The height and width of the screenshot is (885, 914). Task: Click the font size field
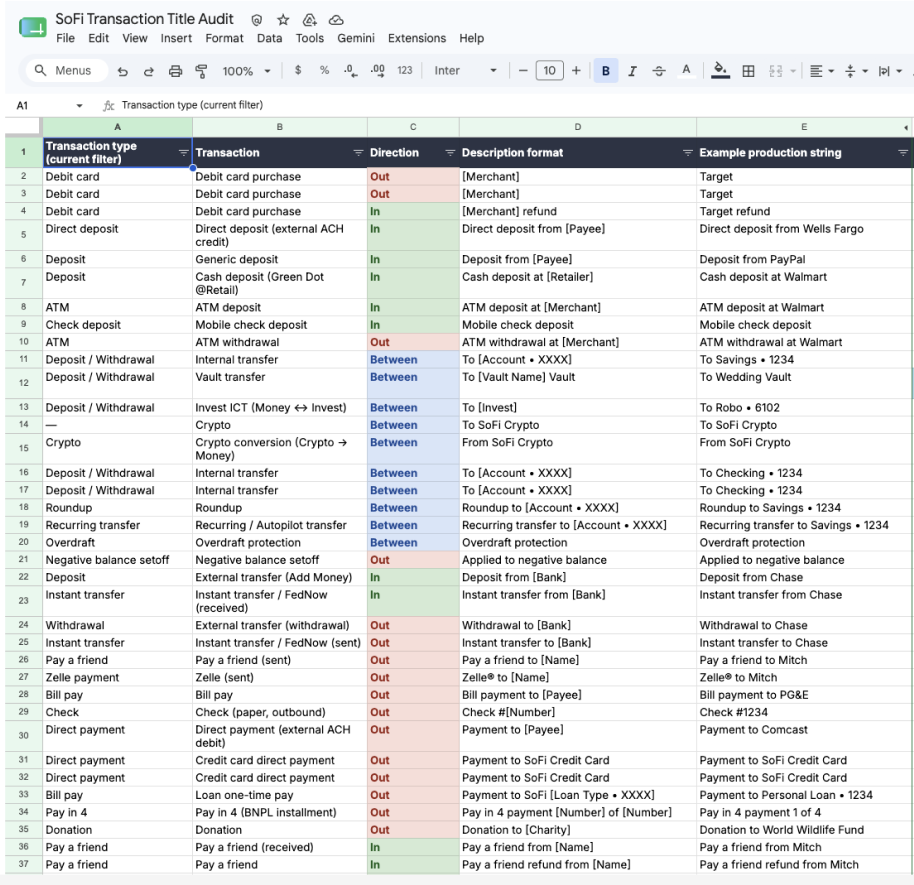tap(549, 71)
